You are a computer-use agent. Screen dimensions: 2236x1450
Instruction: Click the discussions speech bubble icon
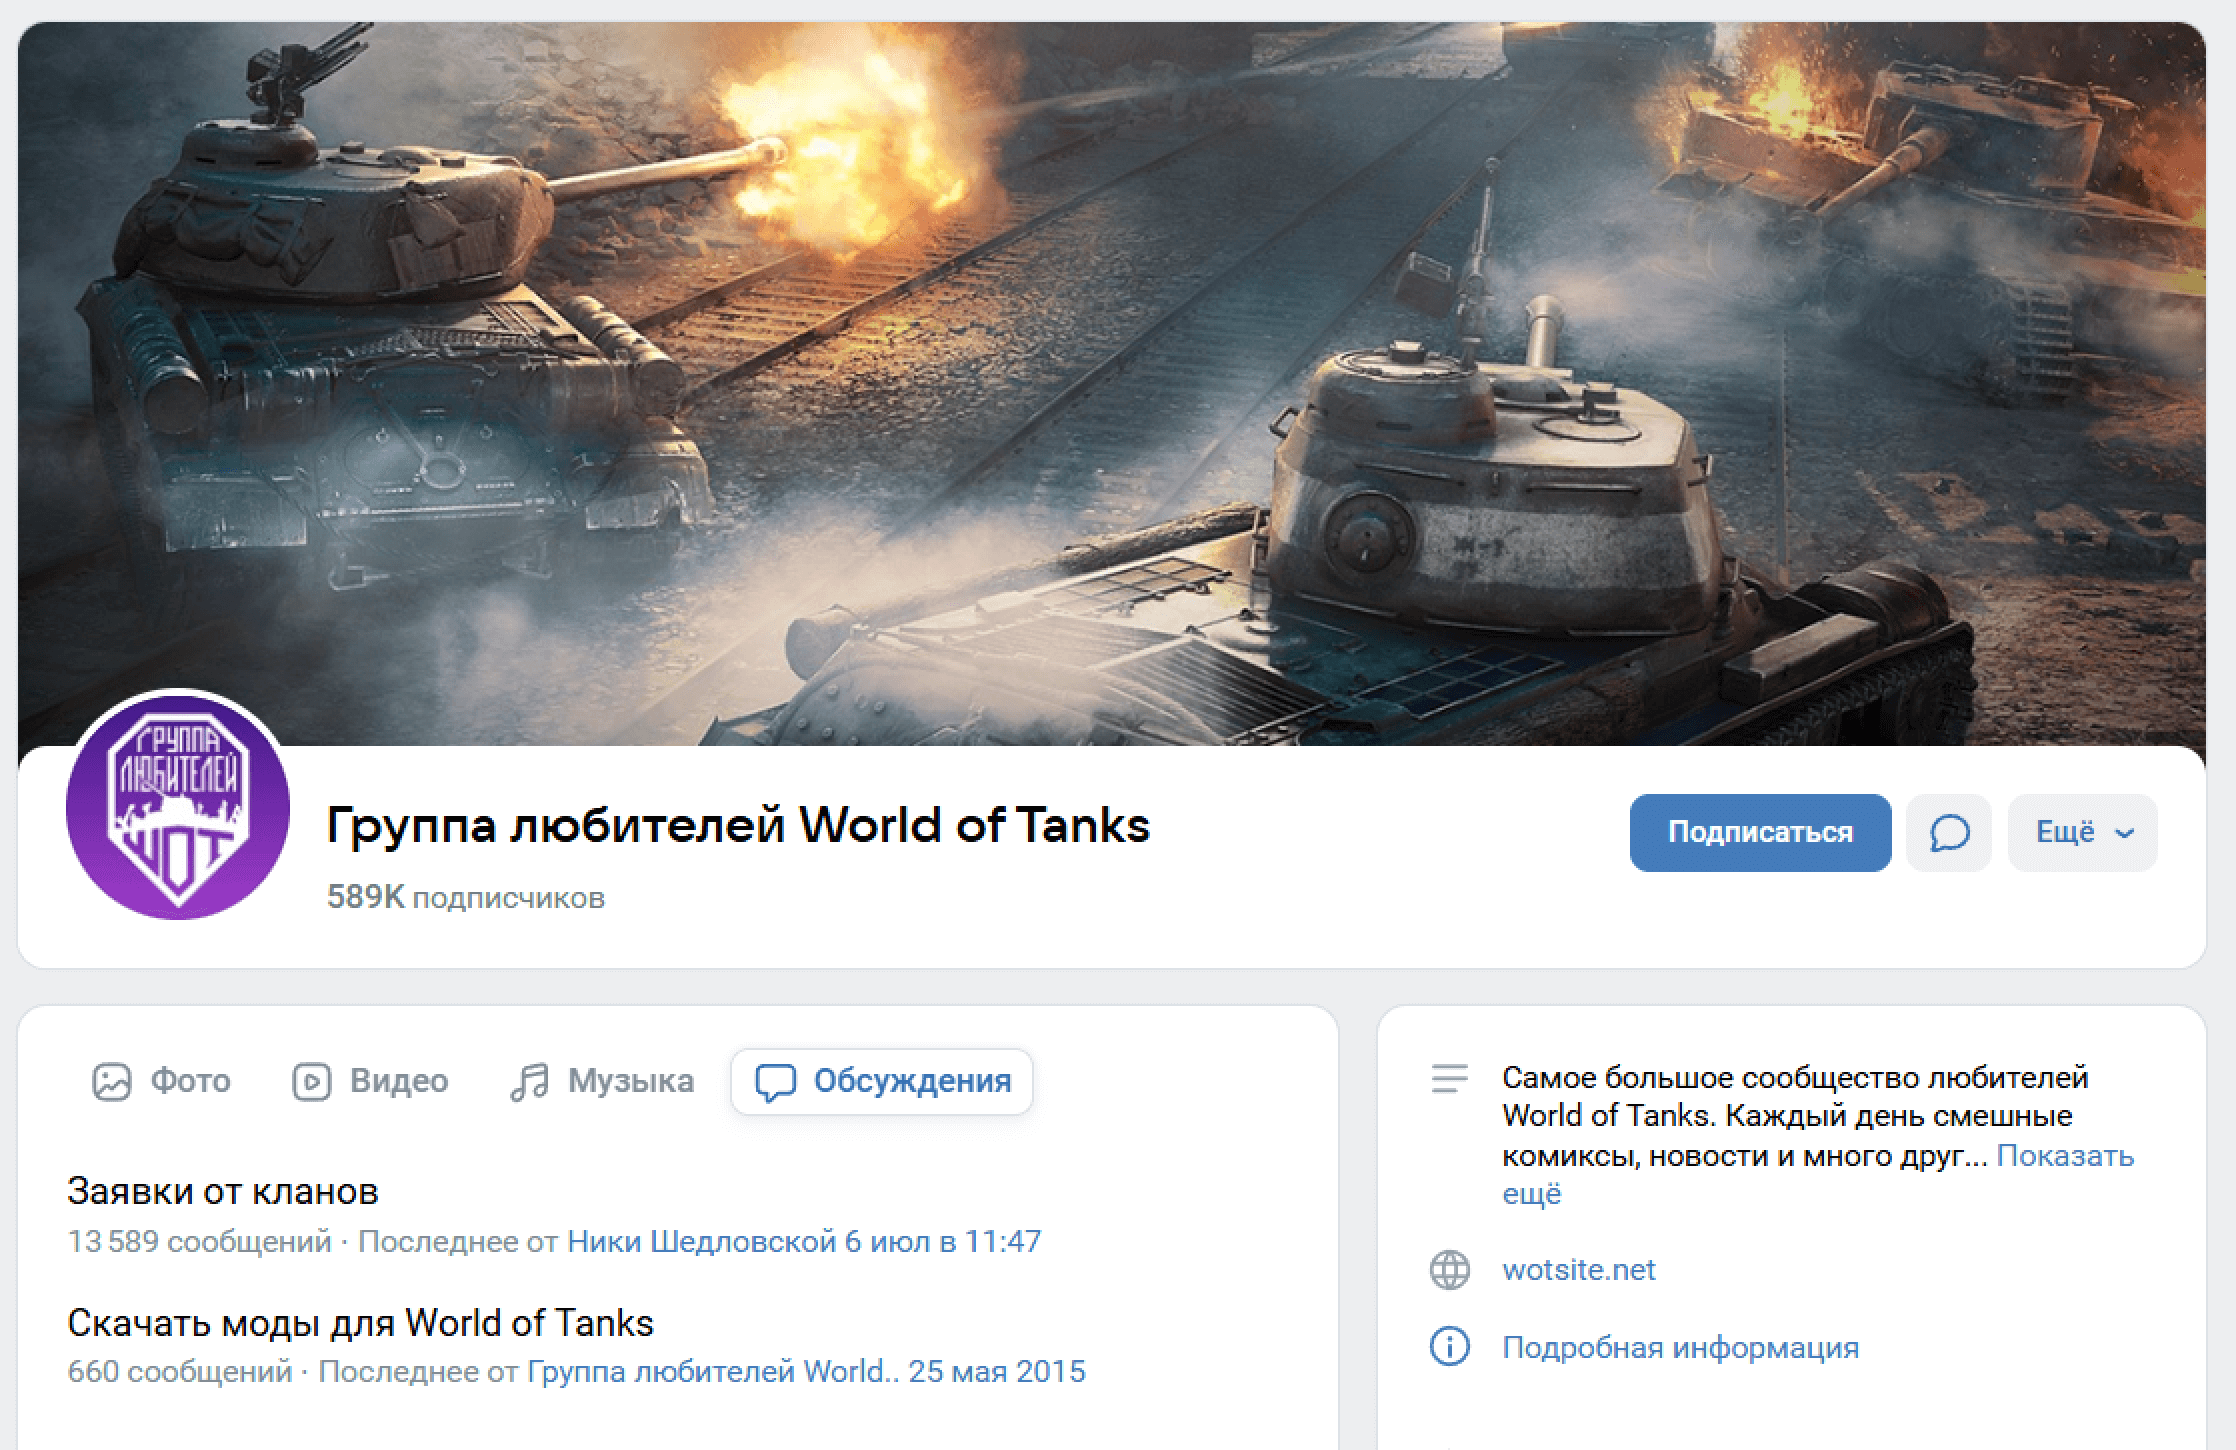click(x=775, y=1082)
